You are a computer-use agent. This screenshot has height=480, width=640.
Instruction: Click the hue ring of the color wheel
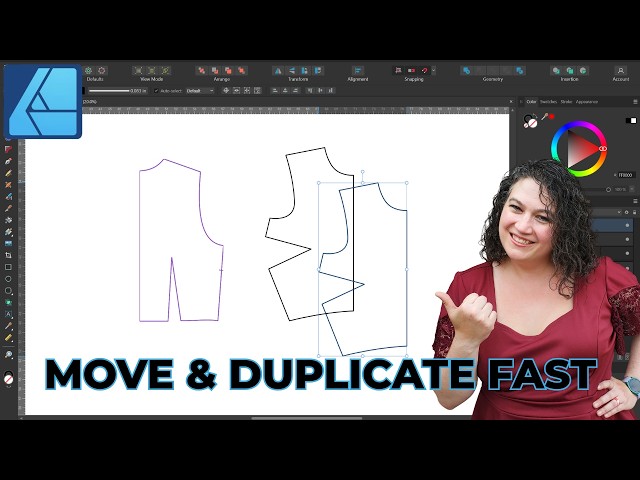pos(578,124)
